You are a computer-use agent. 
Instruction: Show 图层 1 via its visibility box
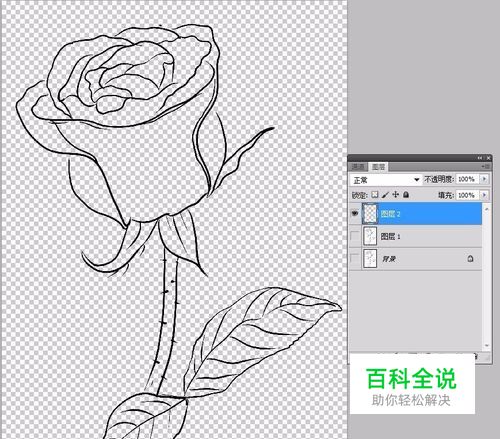[x=355, y=236]
